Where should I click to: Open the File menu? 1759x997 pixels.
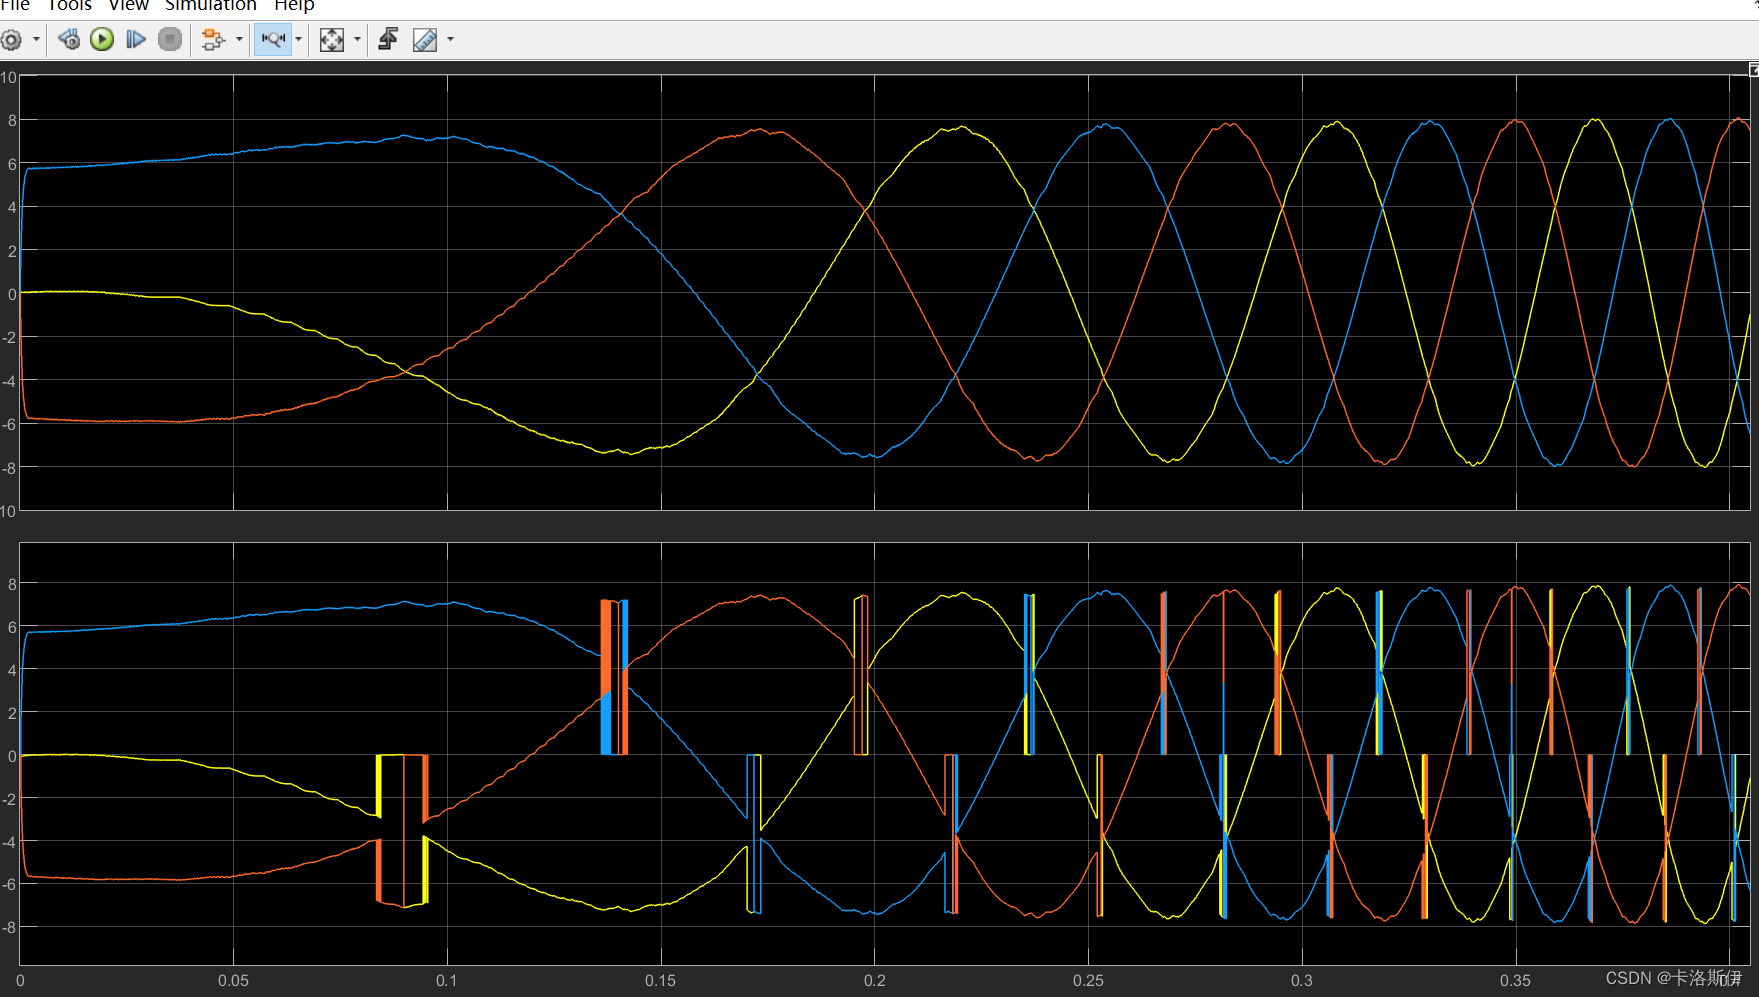click(x=15, y=5)
